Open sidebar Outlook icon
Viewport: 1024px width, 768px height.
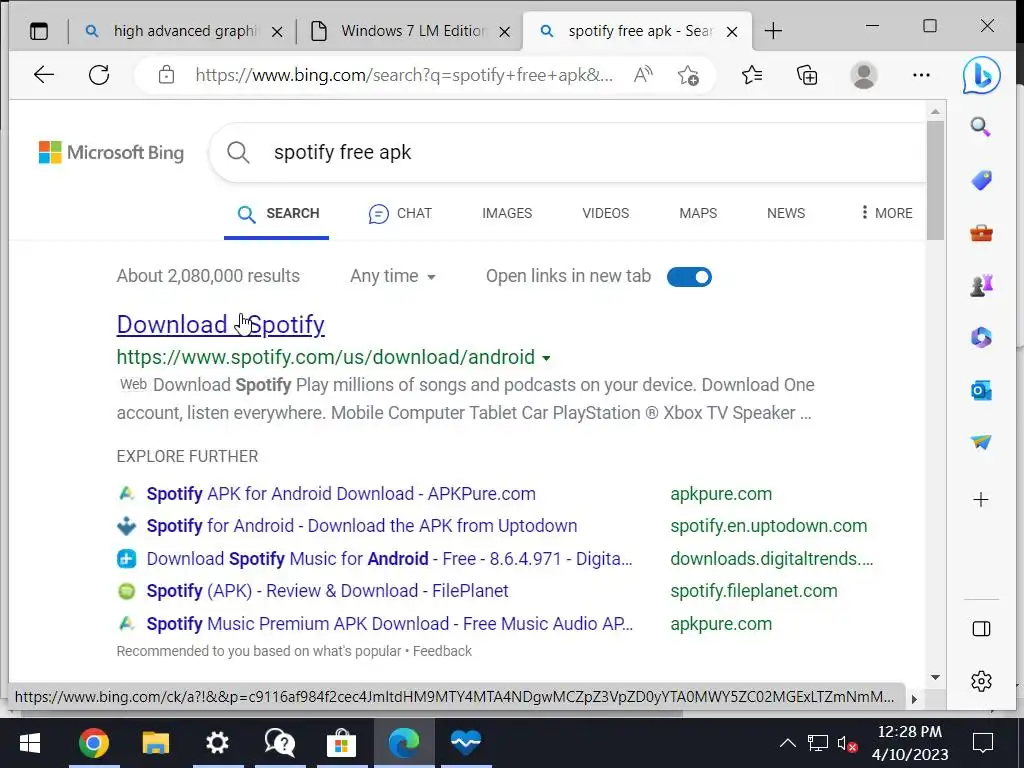pos(981,391)
